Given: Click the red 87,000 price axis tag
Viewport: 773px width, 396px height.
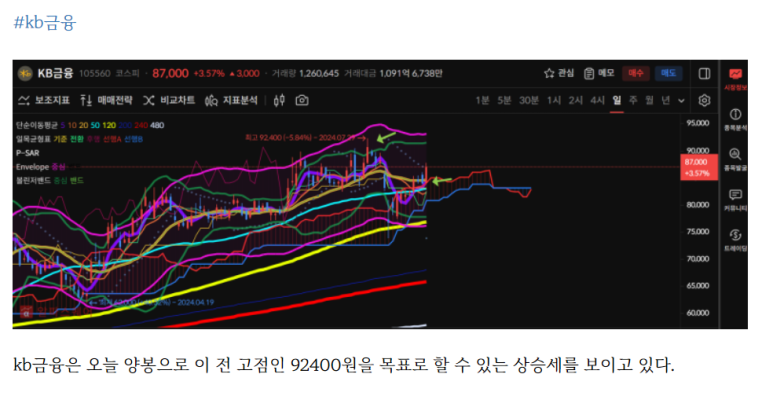Looking at the screenshot, I should coord(699,167).
